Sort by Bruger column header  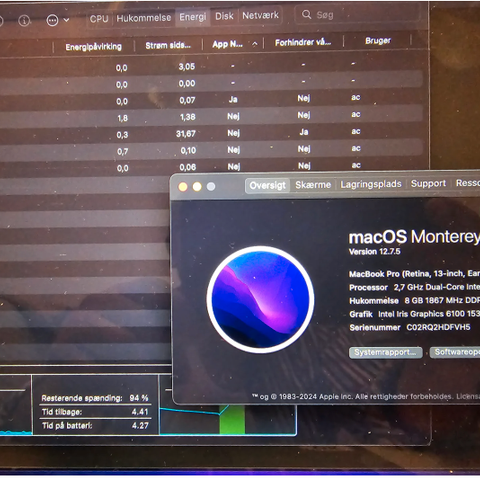378,41
